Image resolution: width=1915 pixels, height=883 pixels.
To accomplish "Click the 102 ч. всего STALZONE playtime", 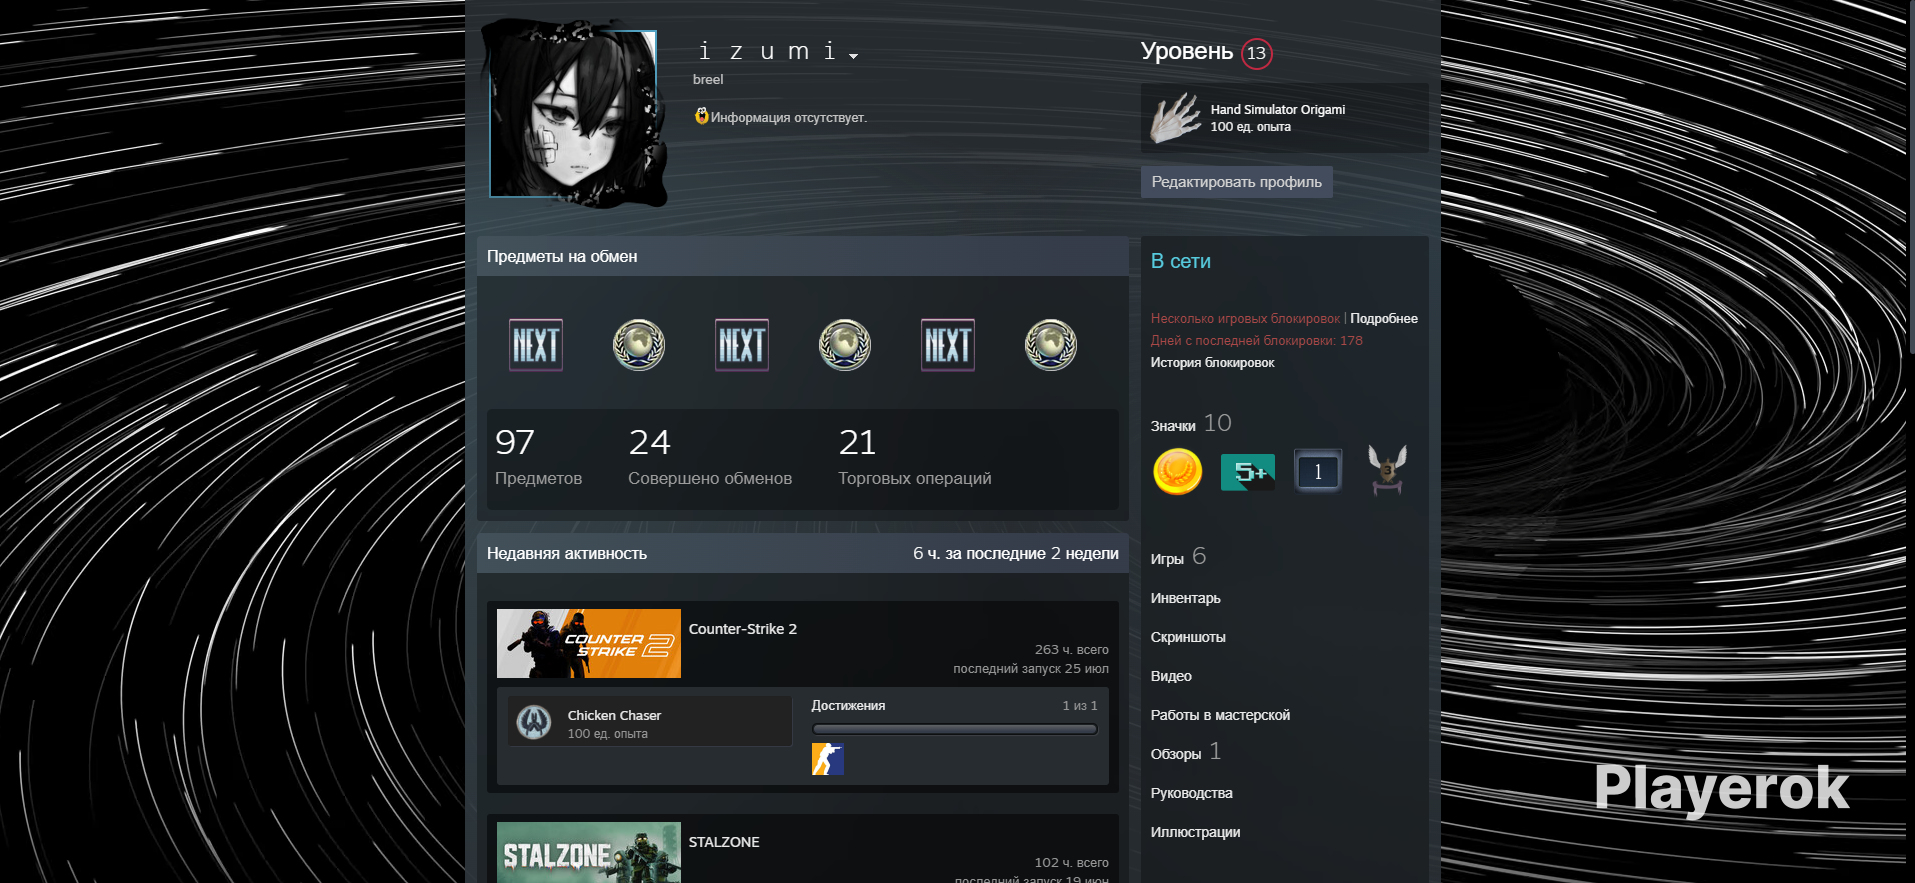I will pyautogui.click(x=1071, y=863).
